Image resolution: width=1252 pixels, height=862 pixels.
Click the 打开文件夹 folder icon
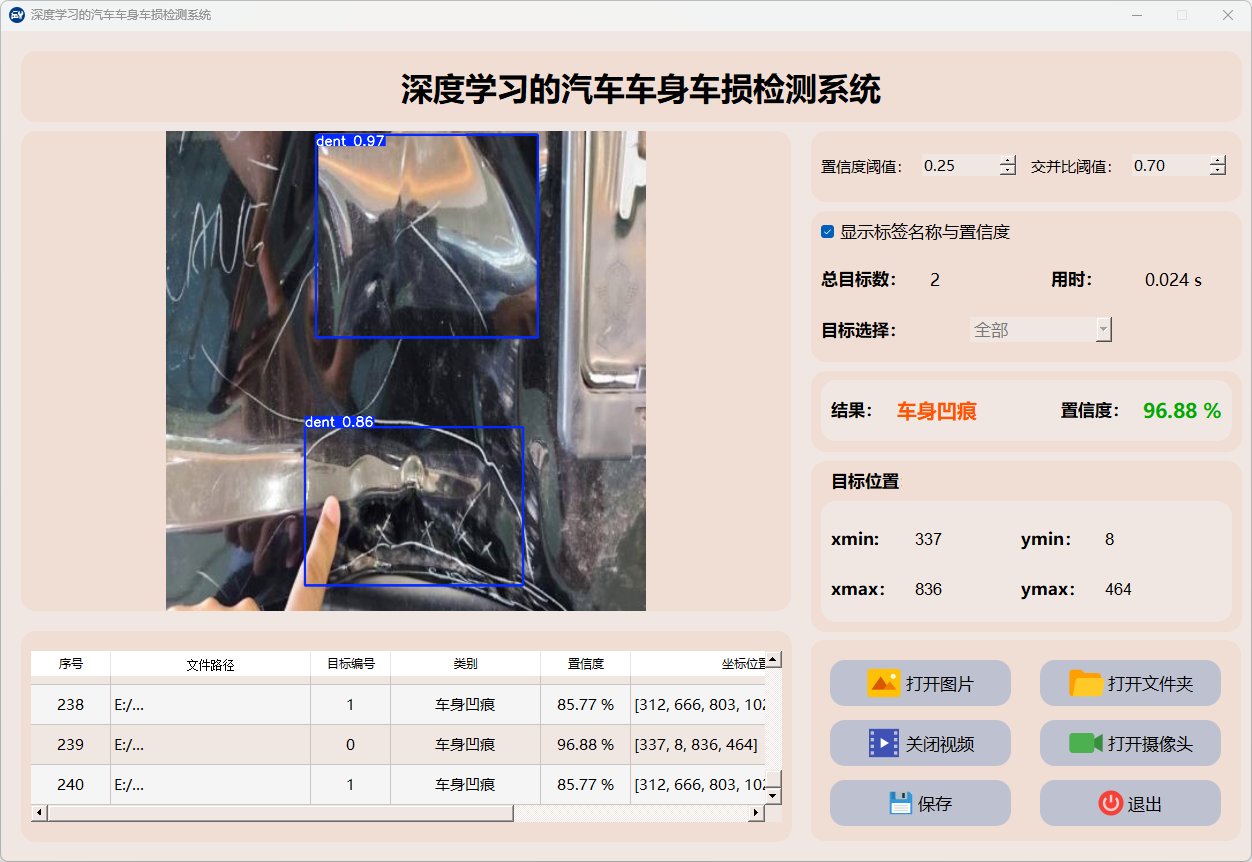coord(1086,683)
